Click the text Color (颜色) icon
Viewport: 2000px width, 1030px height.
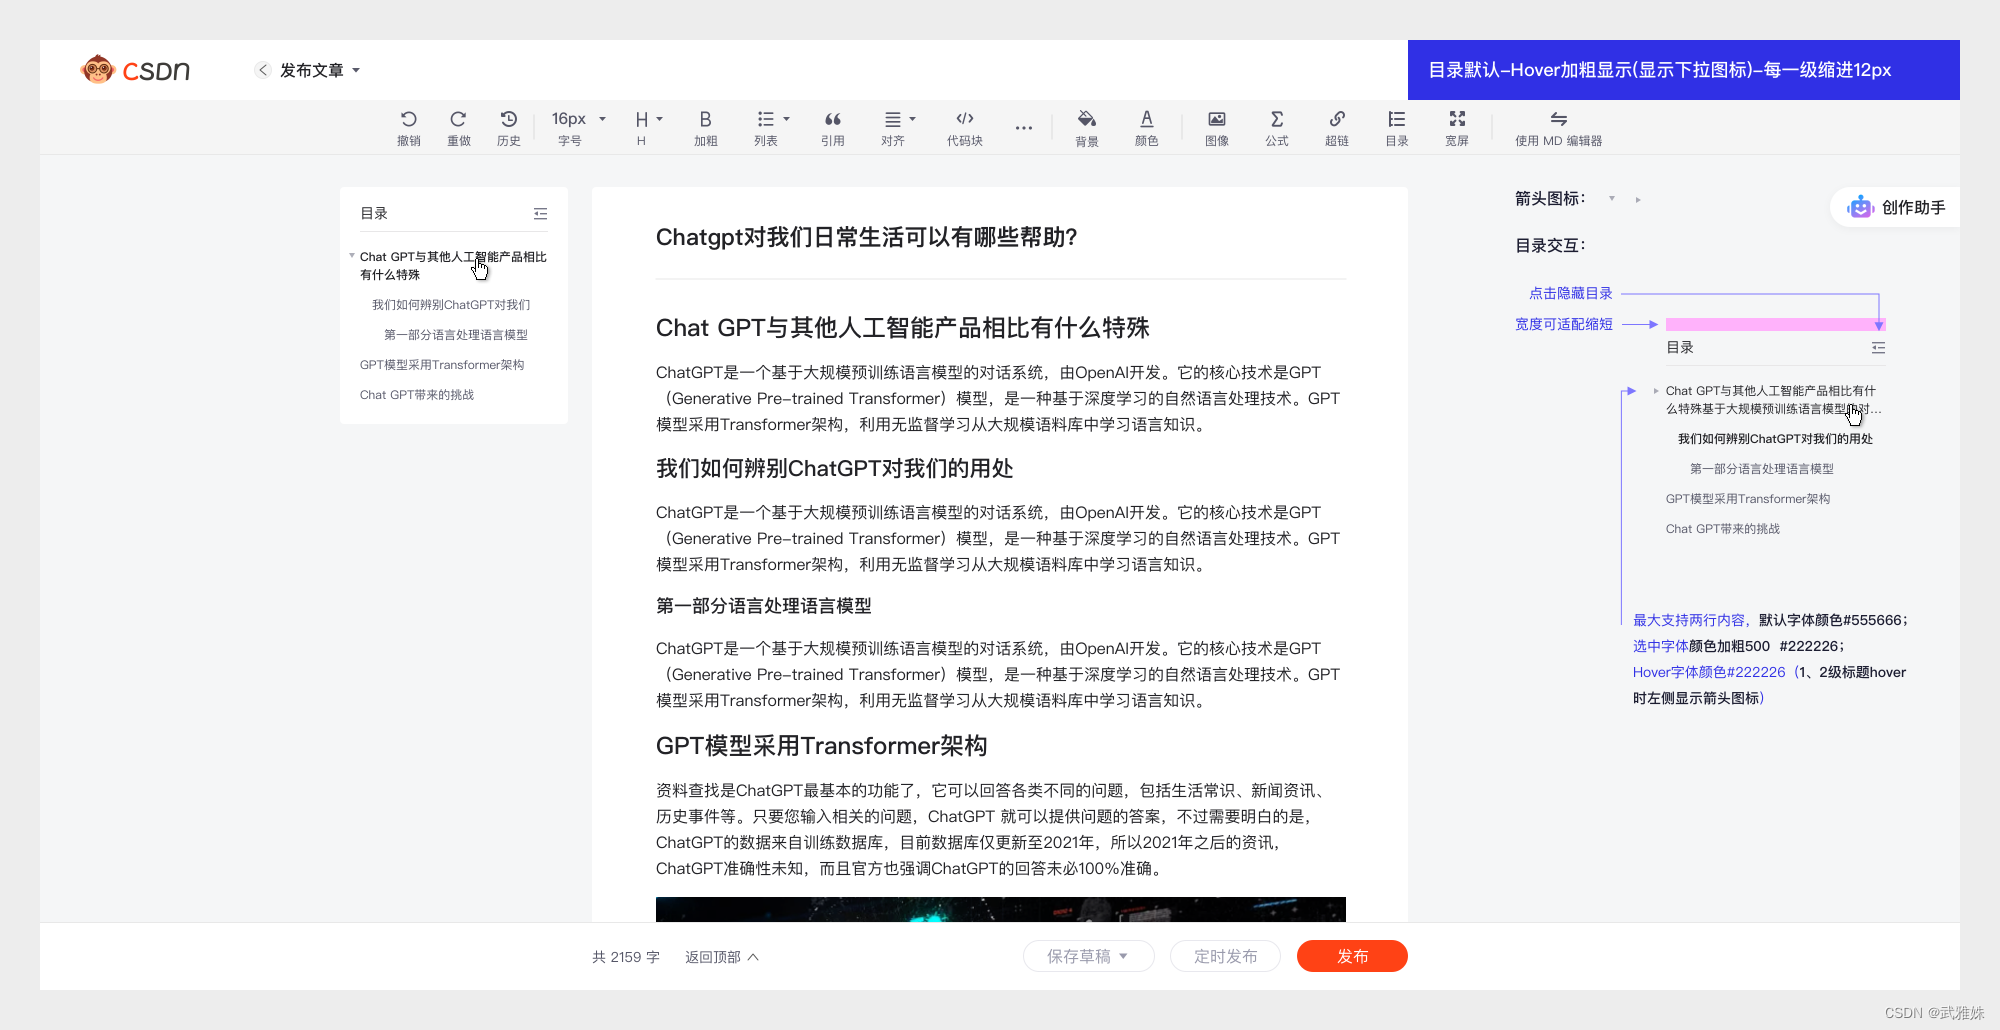(1146, 119)
